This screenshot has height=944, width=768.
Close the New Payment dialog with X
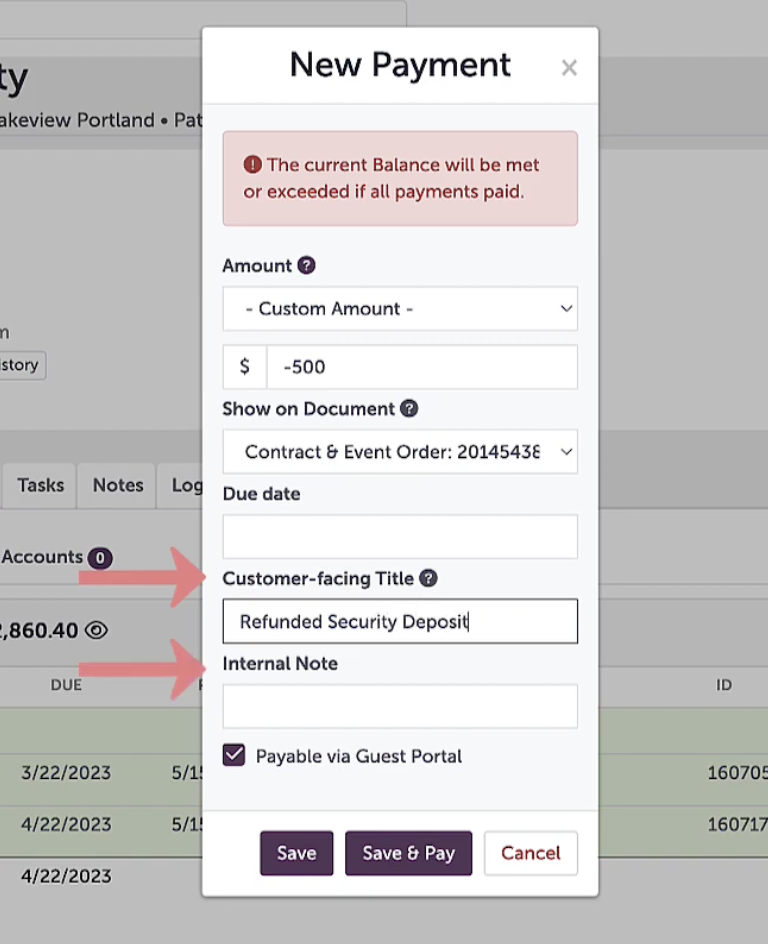pos(569,68)
